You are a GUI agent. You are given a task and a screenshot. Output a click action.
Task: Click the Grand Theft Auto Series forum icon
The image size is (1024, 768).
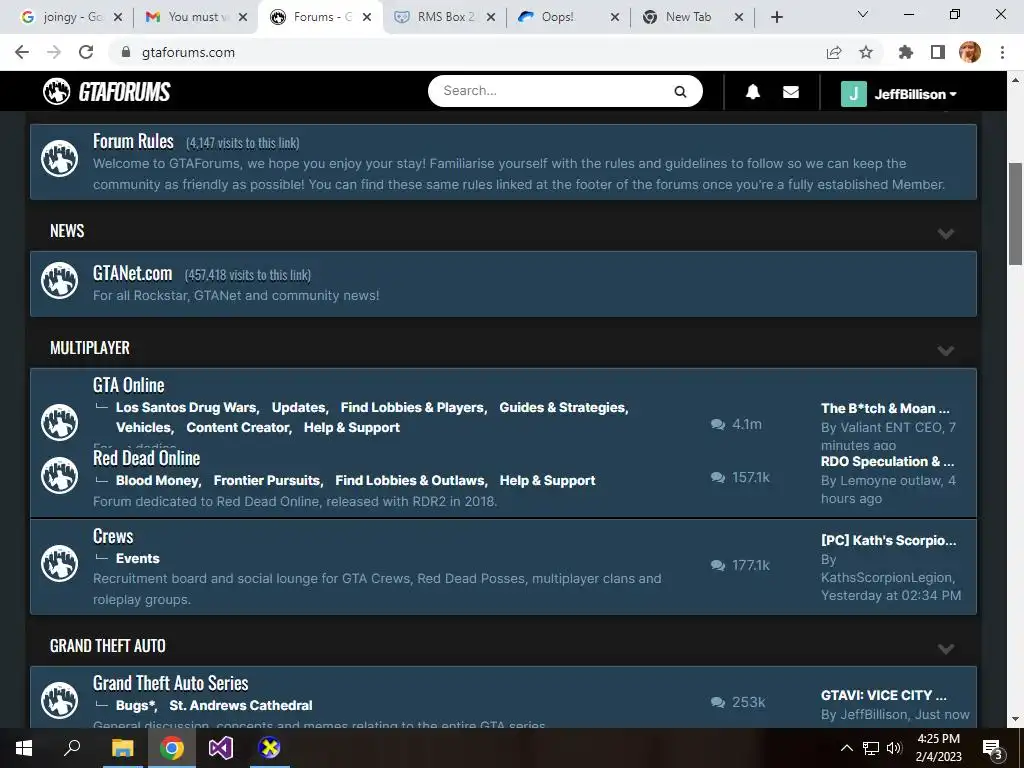(x=59, y=699)
